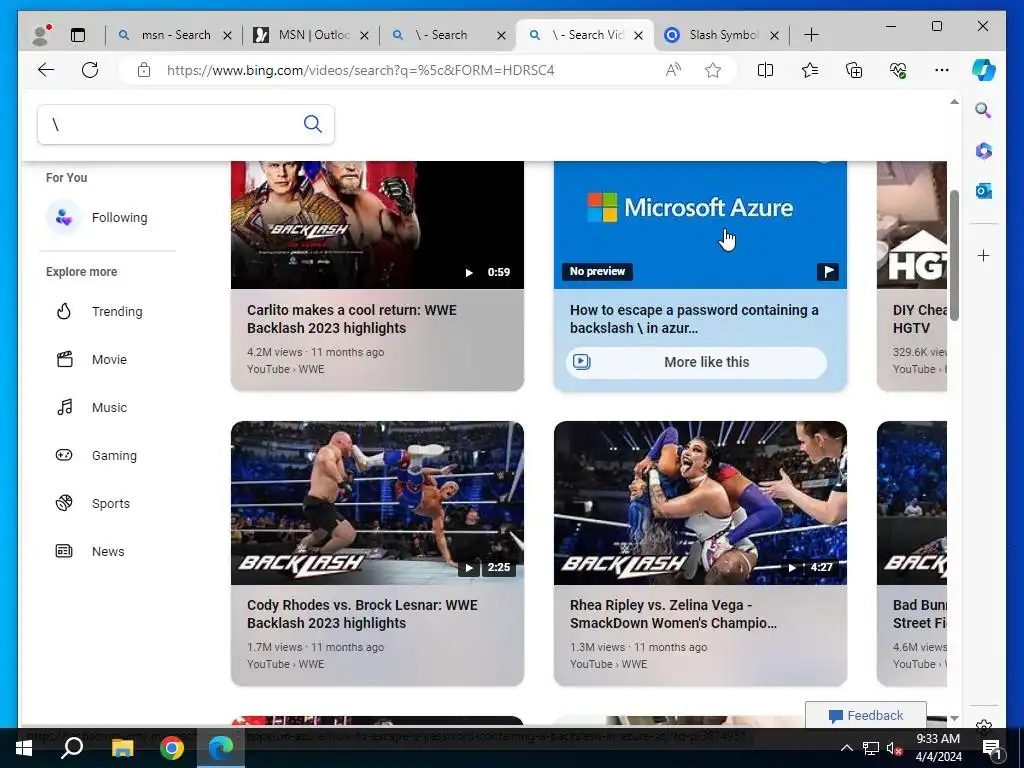The height and width of the screenshot is (768, 1024).
Task: Open Music videos category
Action: tap(91, 408)
